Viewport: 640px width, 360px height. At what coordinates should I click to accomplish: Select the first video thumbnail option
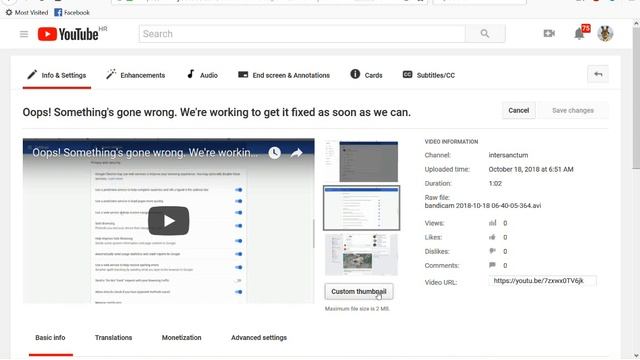[361, 162]
